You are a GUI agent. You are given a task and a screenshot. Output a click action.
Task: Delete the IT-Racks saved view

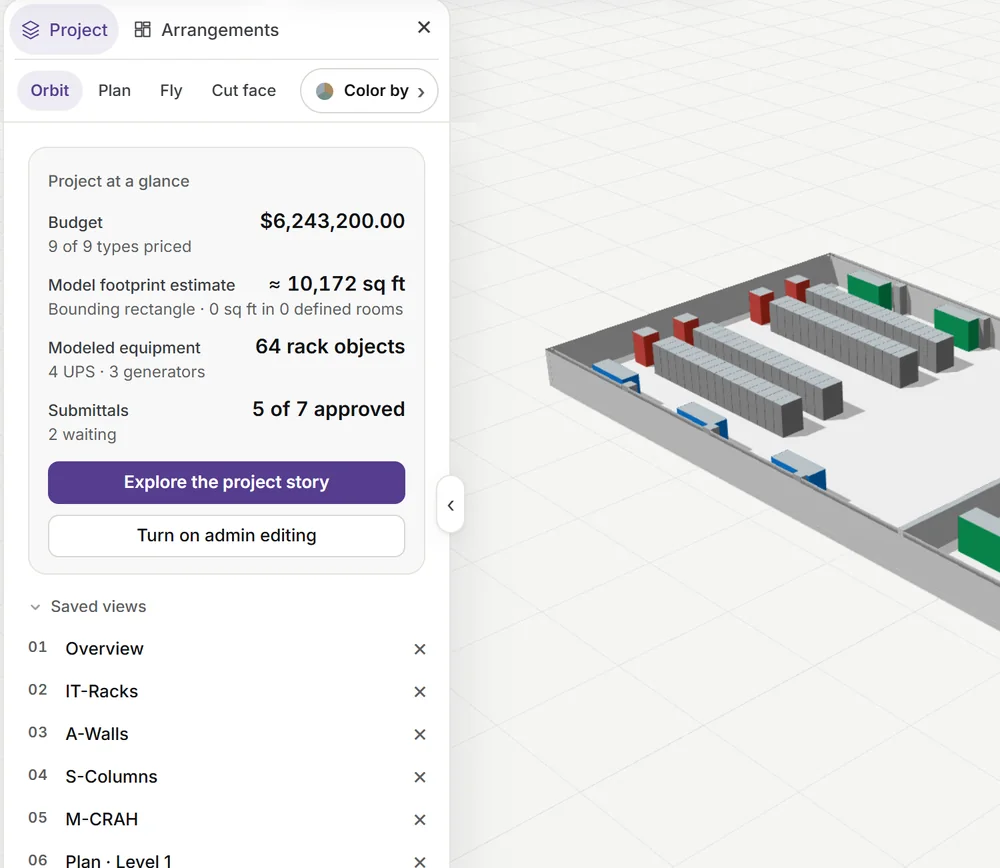[x=420, y=692]
